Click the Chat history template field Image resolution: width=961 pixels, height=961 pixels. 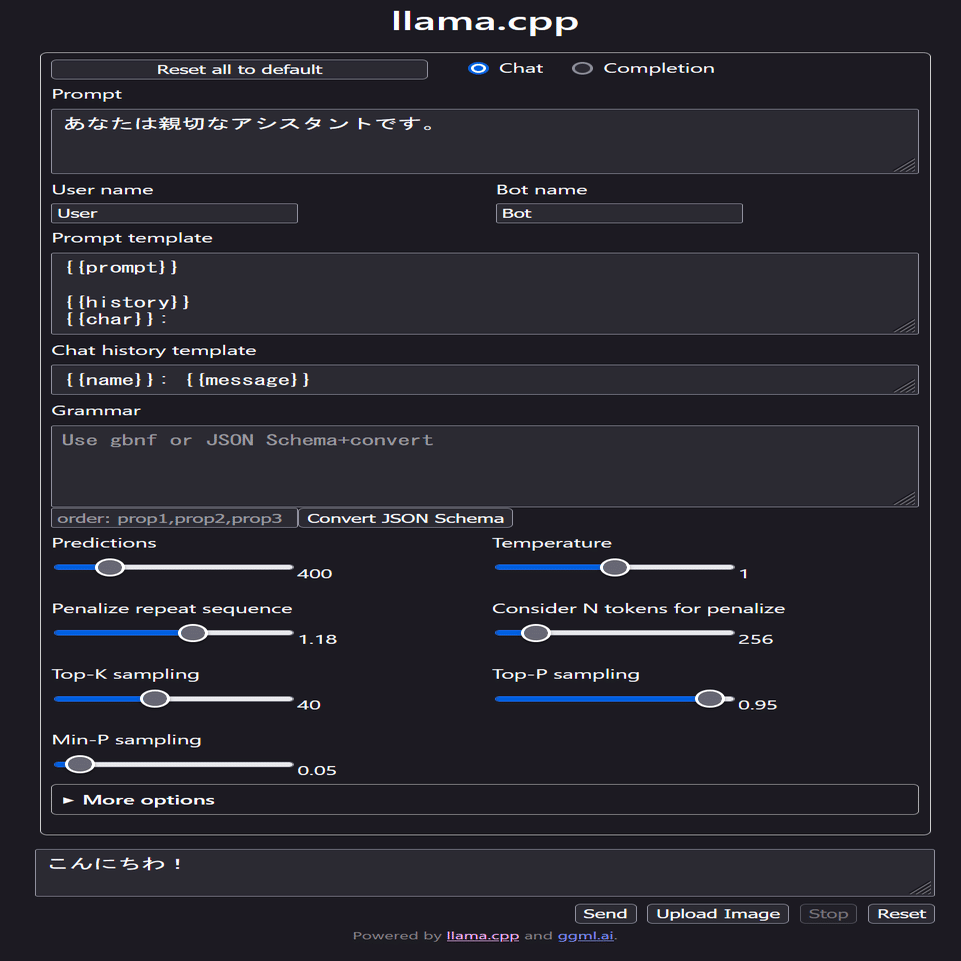485,380
